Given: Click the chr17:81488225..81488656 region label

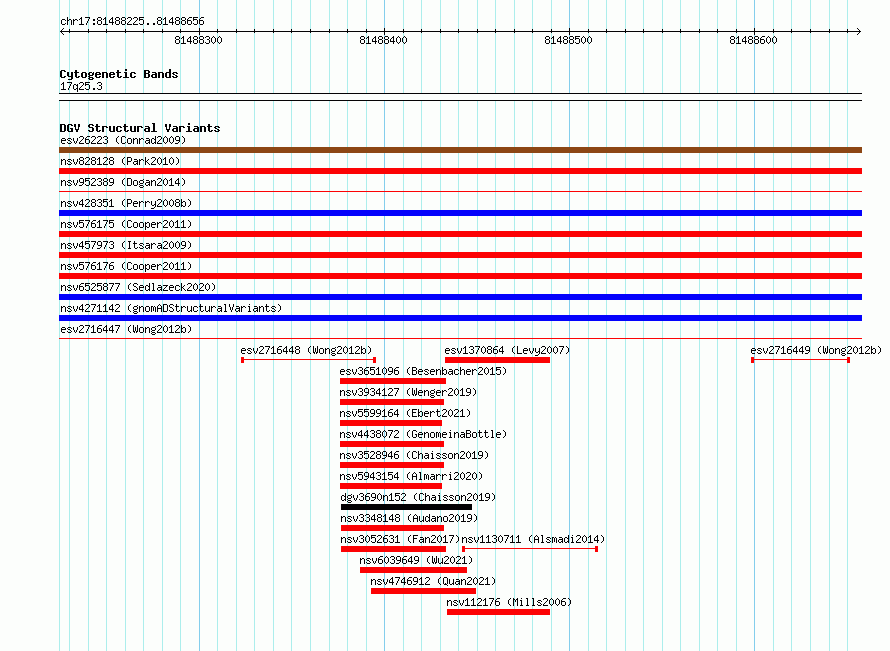Looking at the screenshot, I should pyautogui.click(x=132, y=21).
